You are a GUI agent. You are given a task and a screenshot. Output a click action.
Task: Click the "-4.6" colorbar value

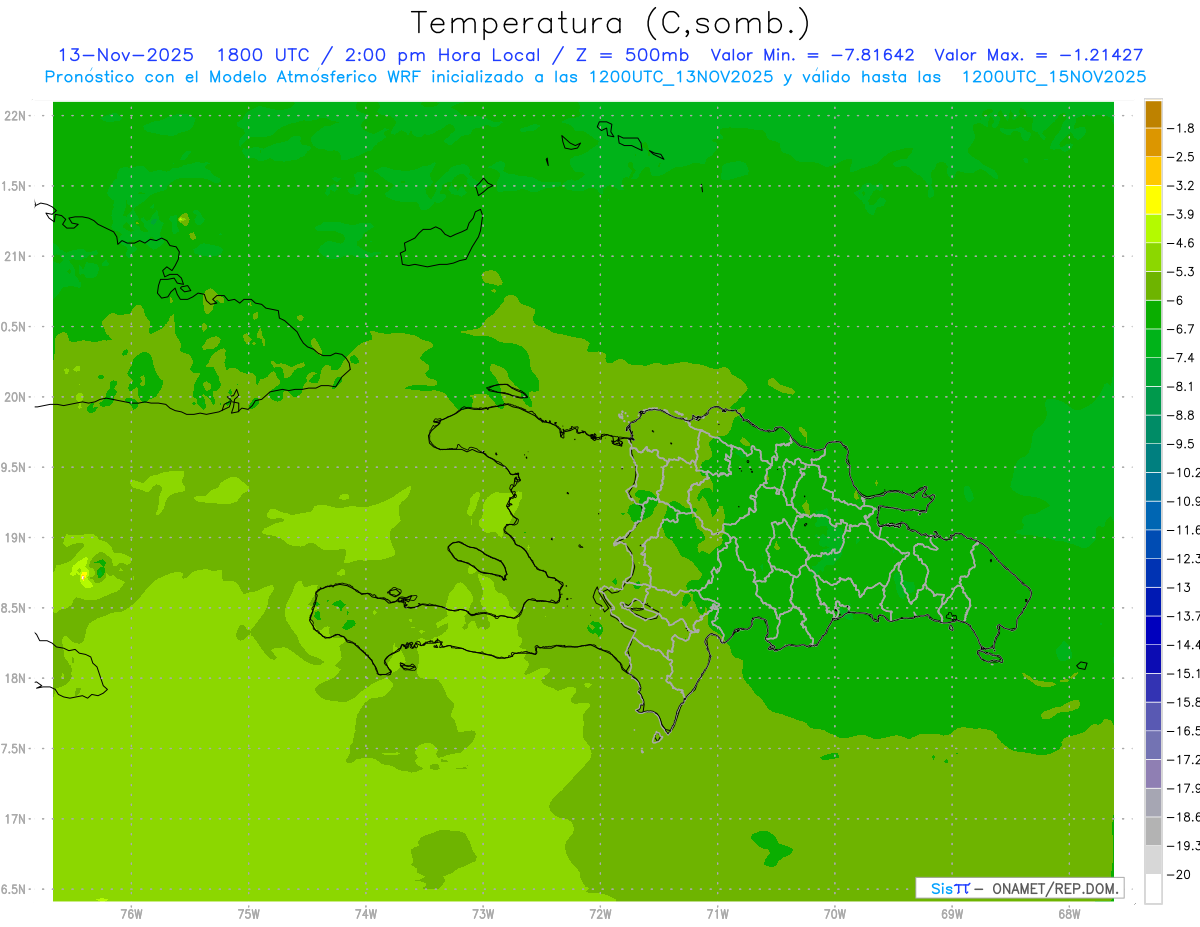[1182, 243]
